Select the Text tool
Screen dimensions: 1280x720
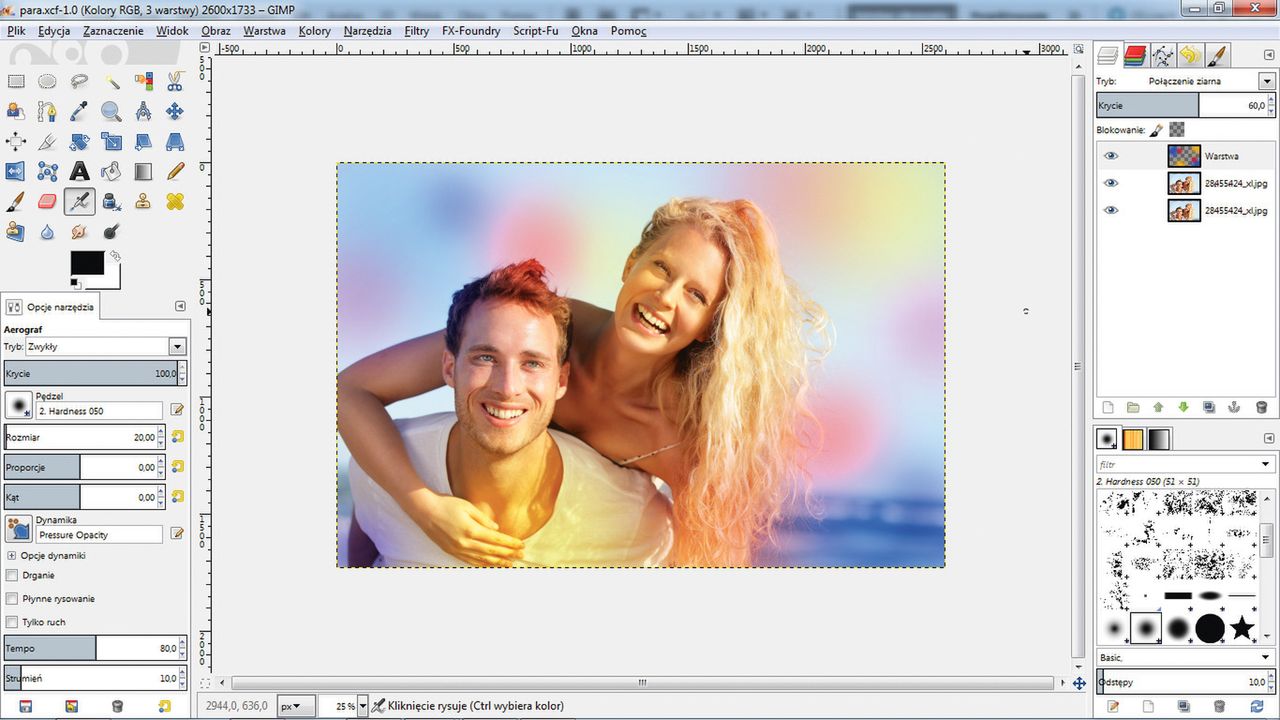click(x=79, y=172)
